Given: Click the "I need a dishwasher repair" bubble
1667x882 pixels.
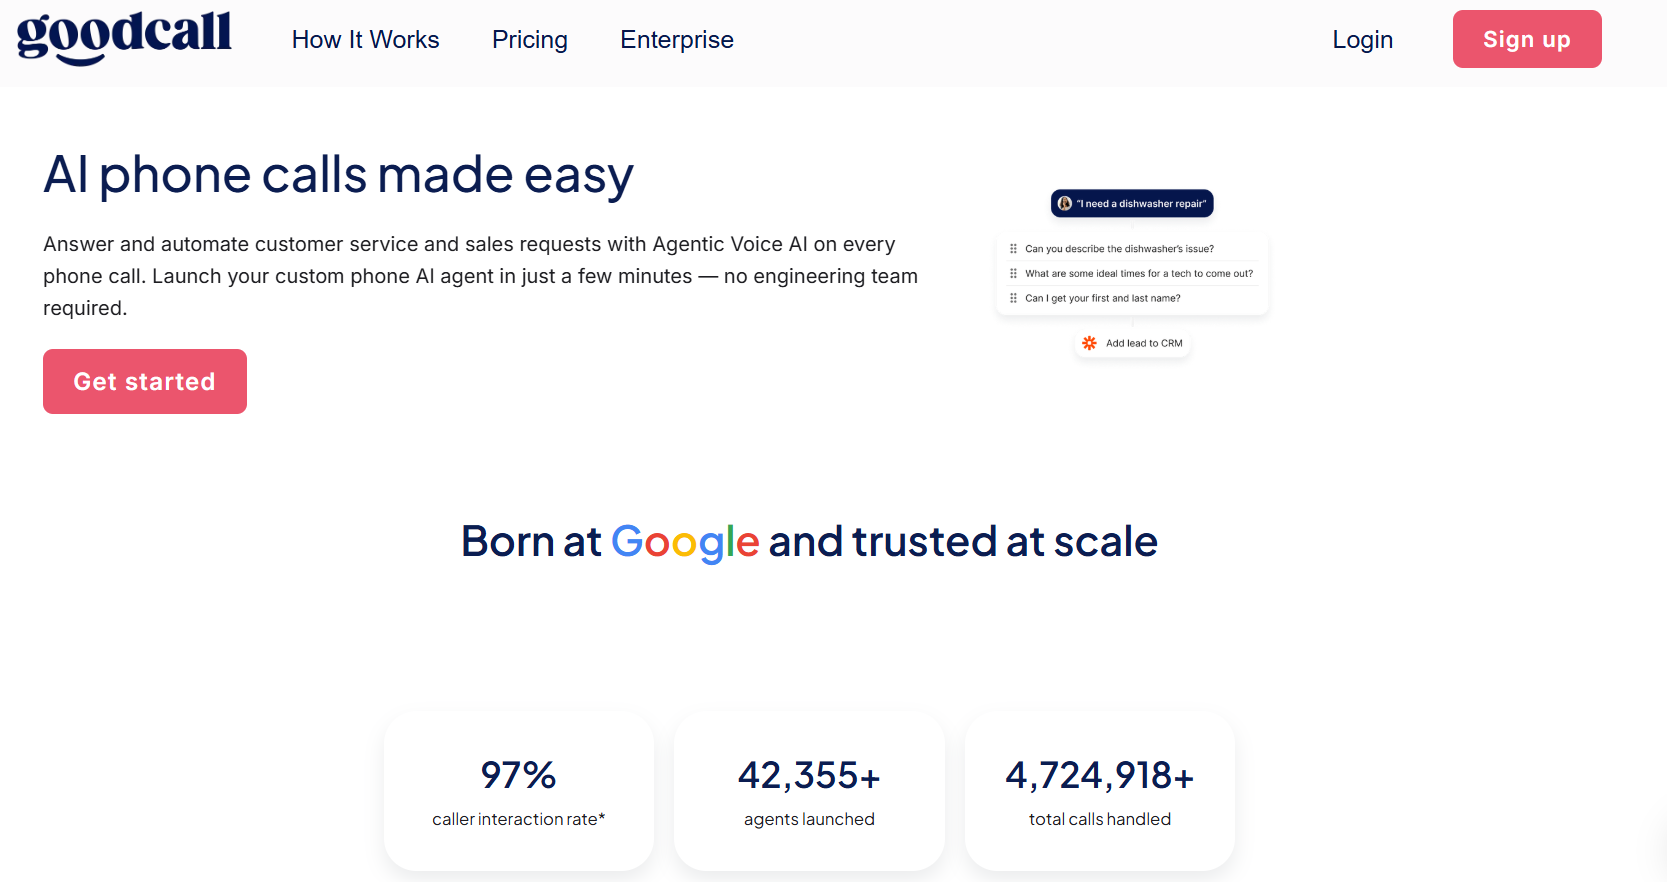Looking at the screenshot, I should [1132, 203].
